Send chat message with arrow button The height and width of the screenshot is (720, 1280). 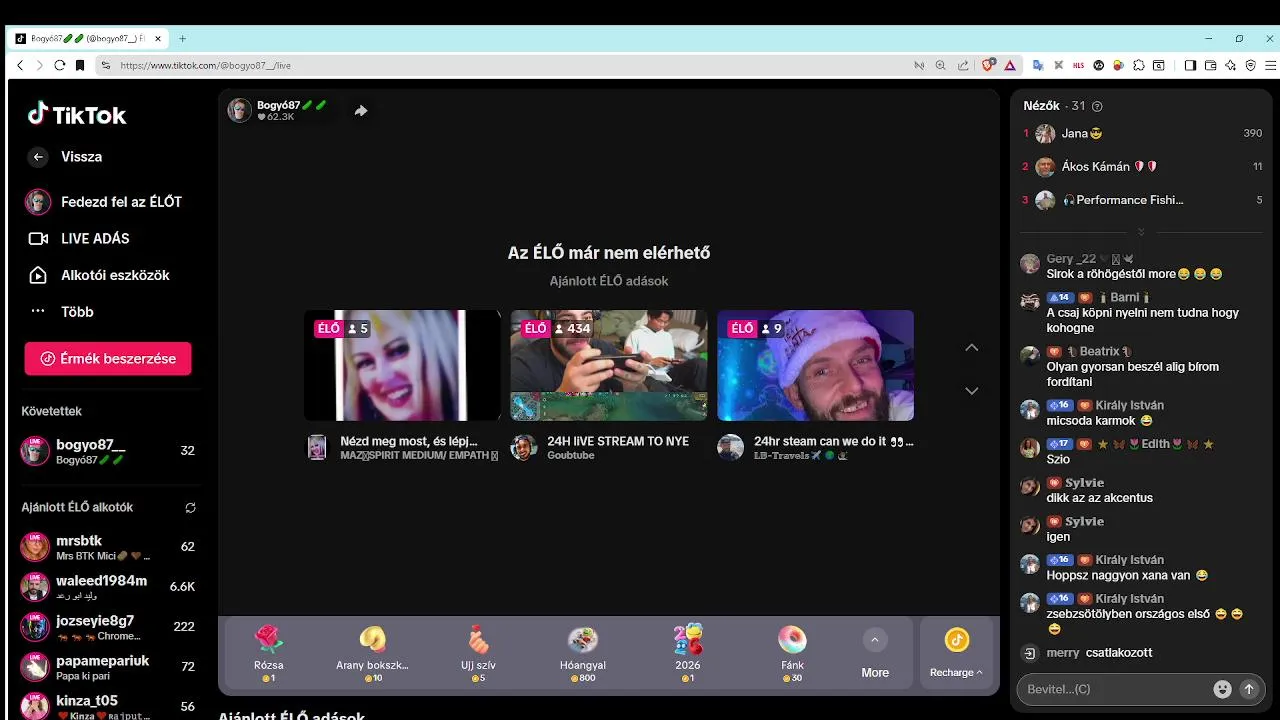pos(1248,689)
